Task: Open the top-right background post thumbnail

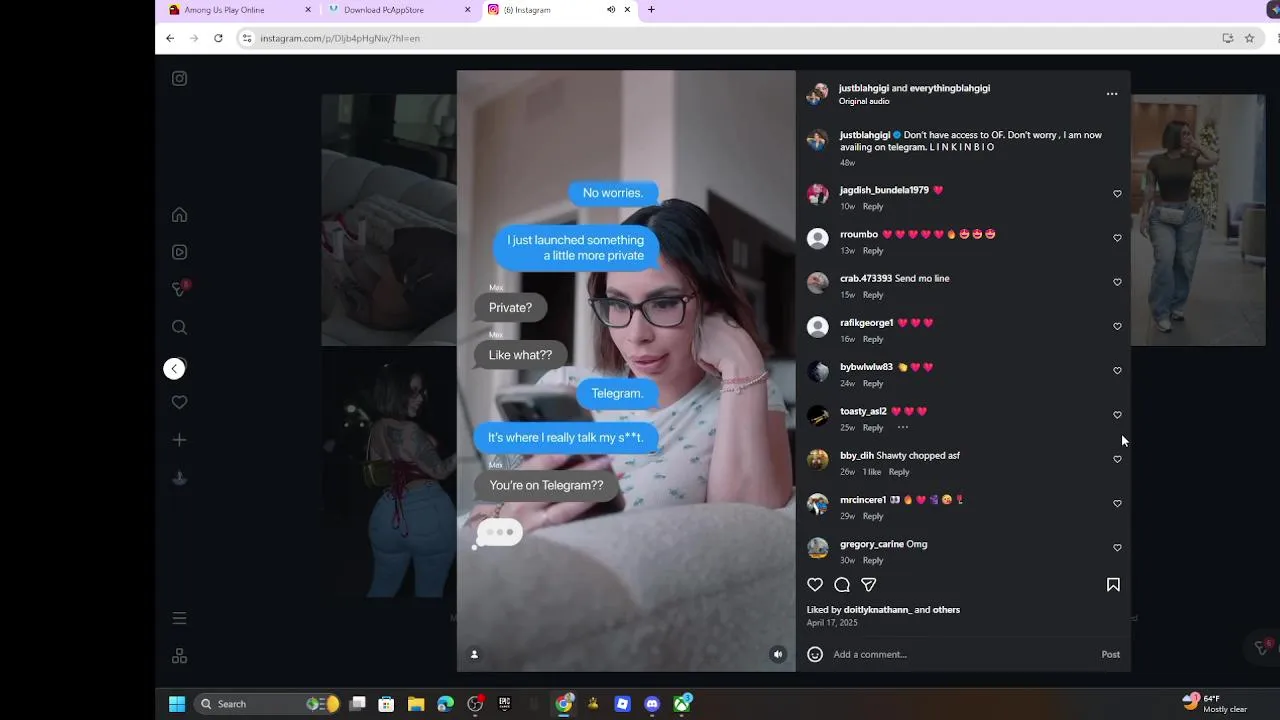Action: pos(1198,220)
